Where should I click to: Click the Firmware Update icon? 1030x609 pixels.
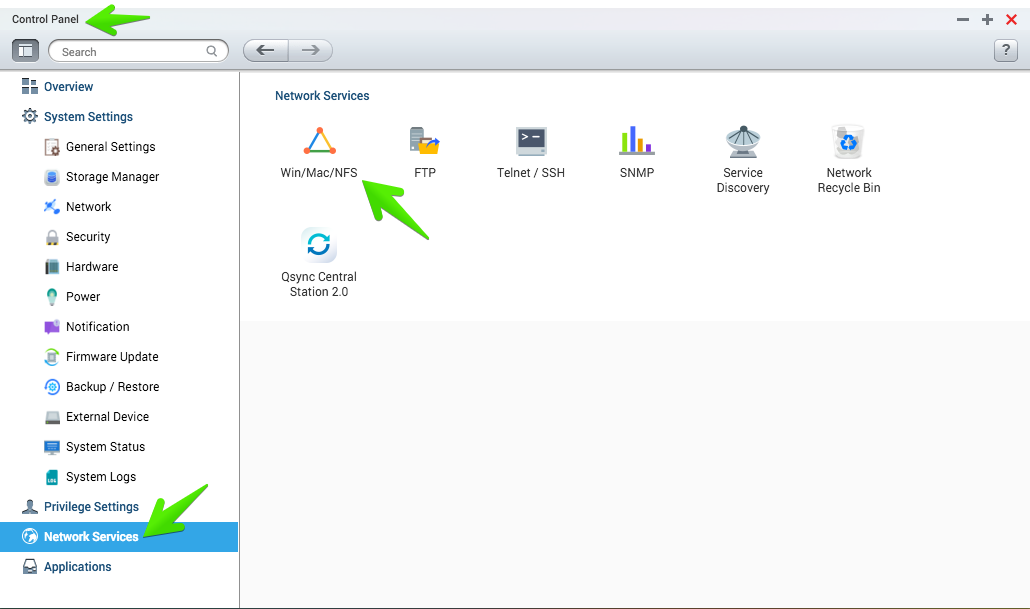click(52, 357)
